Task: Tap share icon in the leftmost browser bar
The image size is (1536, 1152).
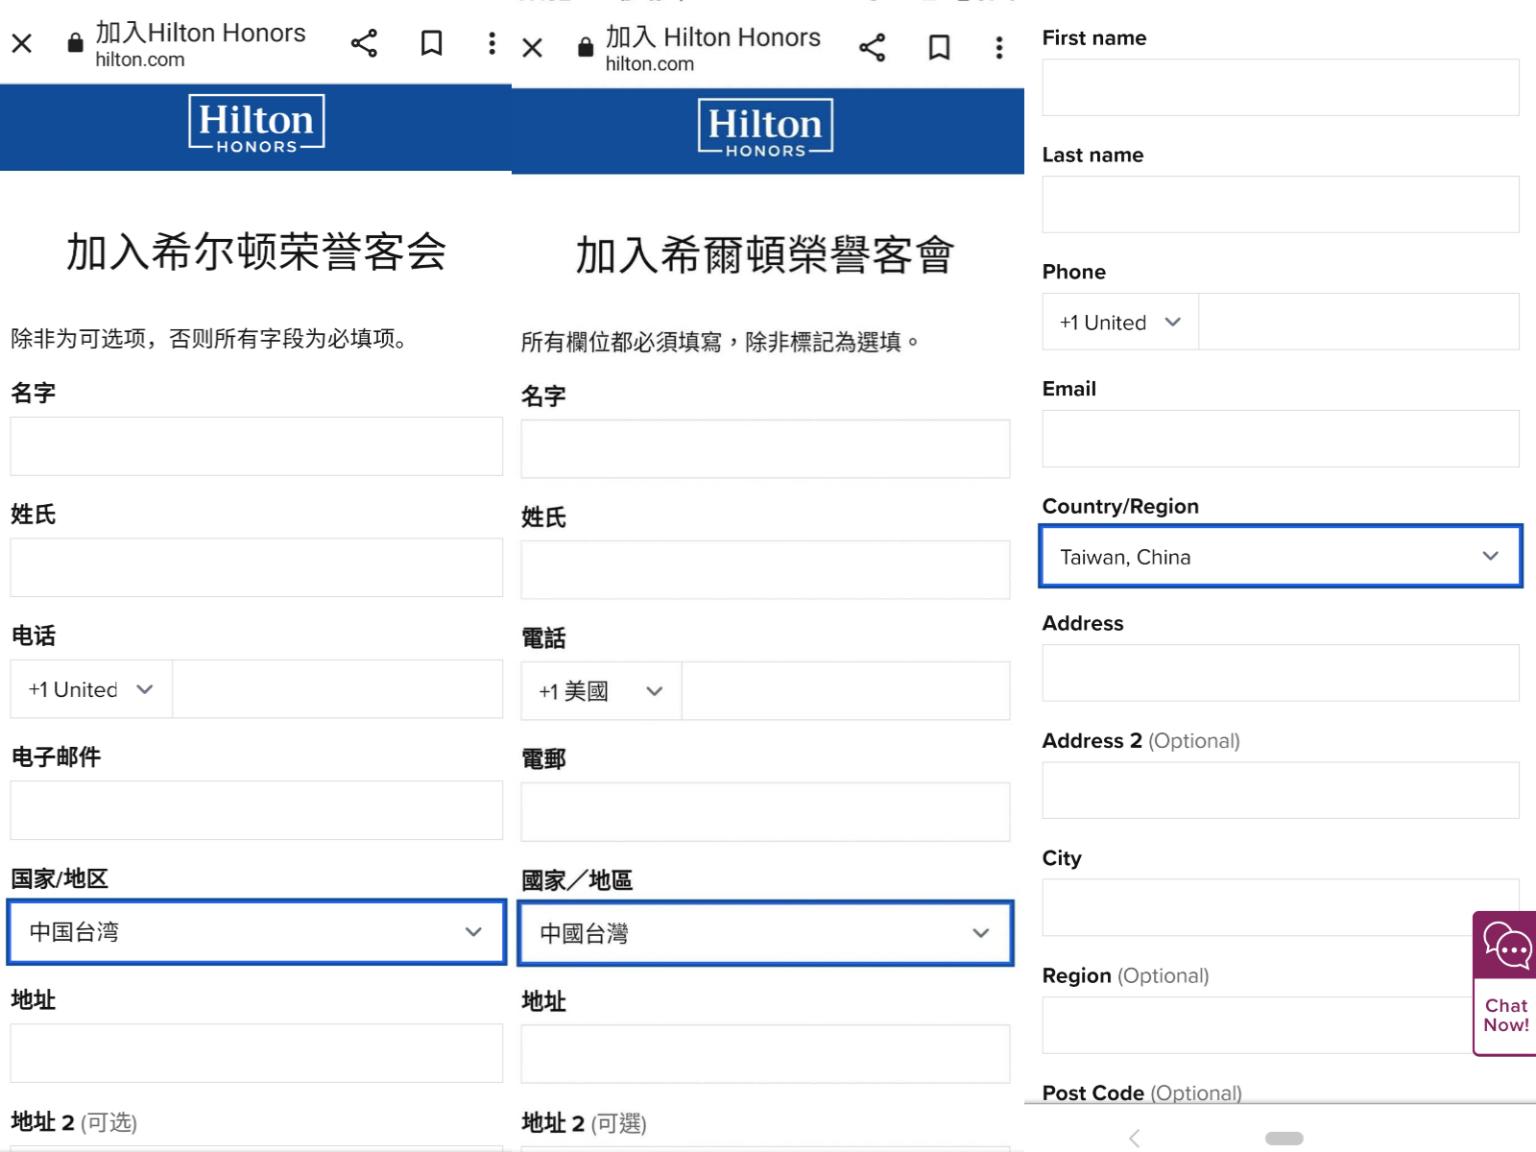Action: tap(364, 44)
